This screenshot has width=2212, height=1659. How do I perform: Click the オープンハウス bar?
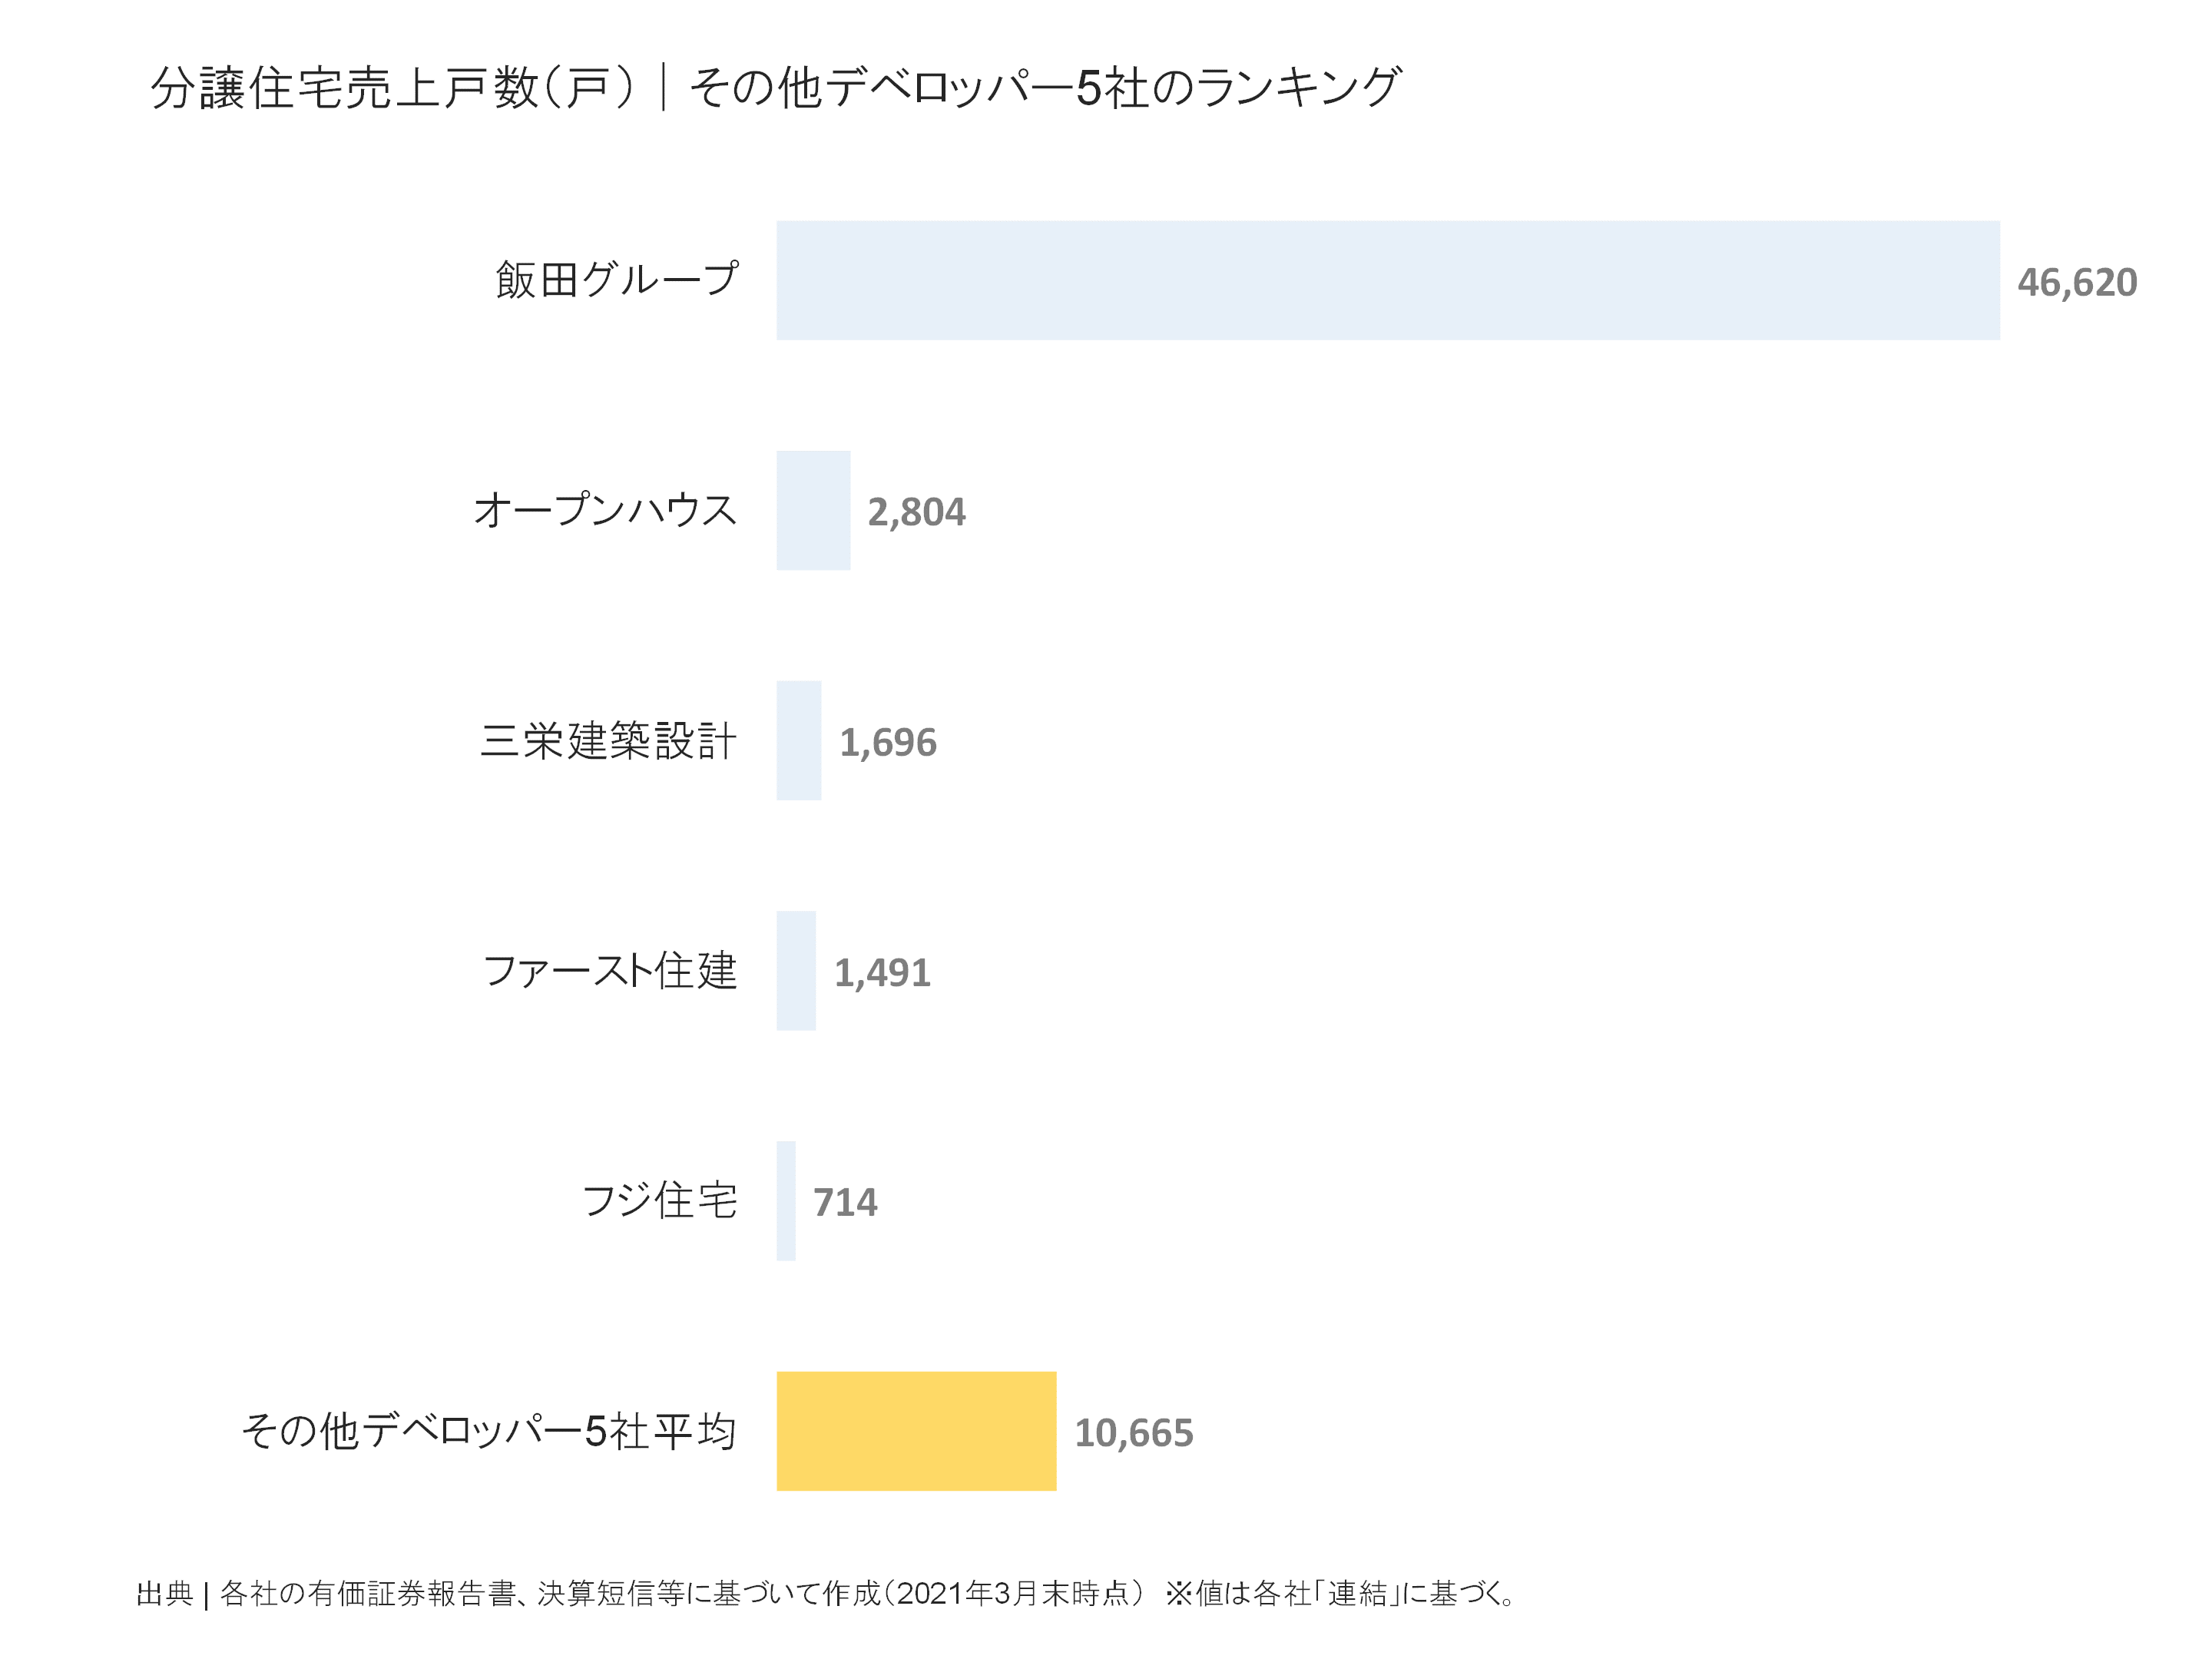[x=813, y=510]
